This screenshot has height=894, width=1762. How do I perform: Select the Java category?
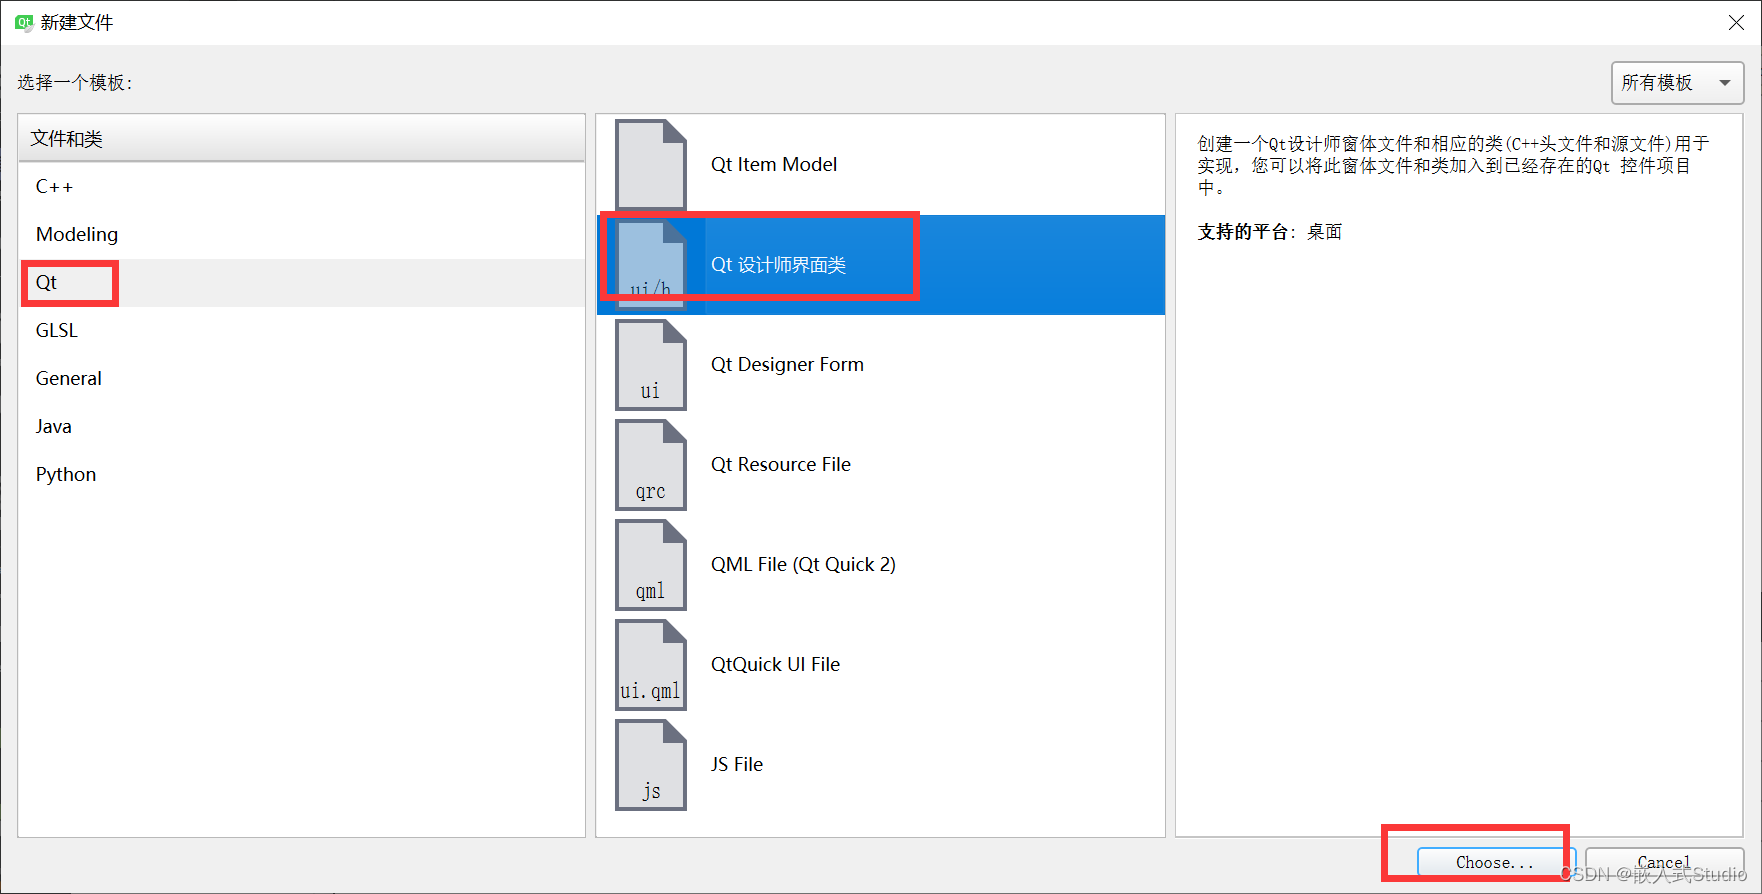click(x=301, y=427)
